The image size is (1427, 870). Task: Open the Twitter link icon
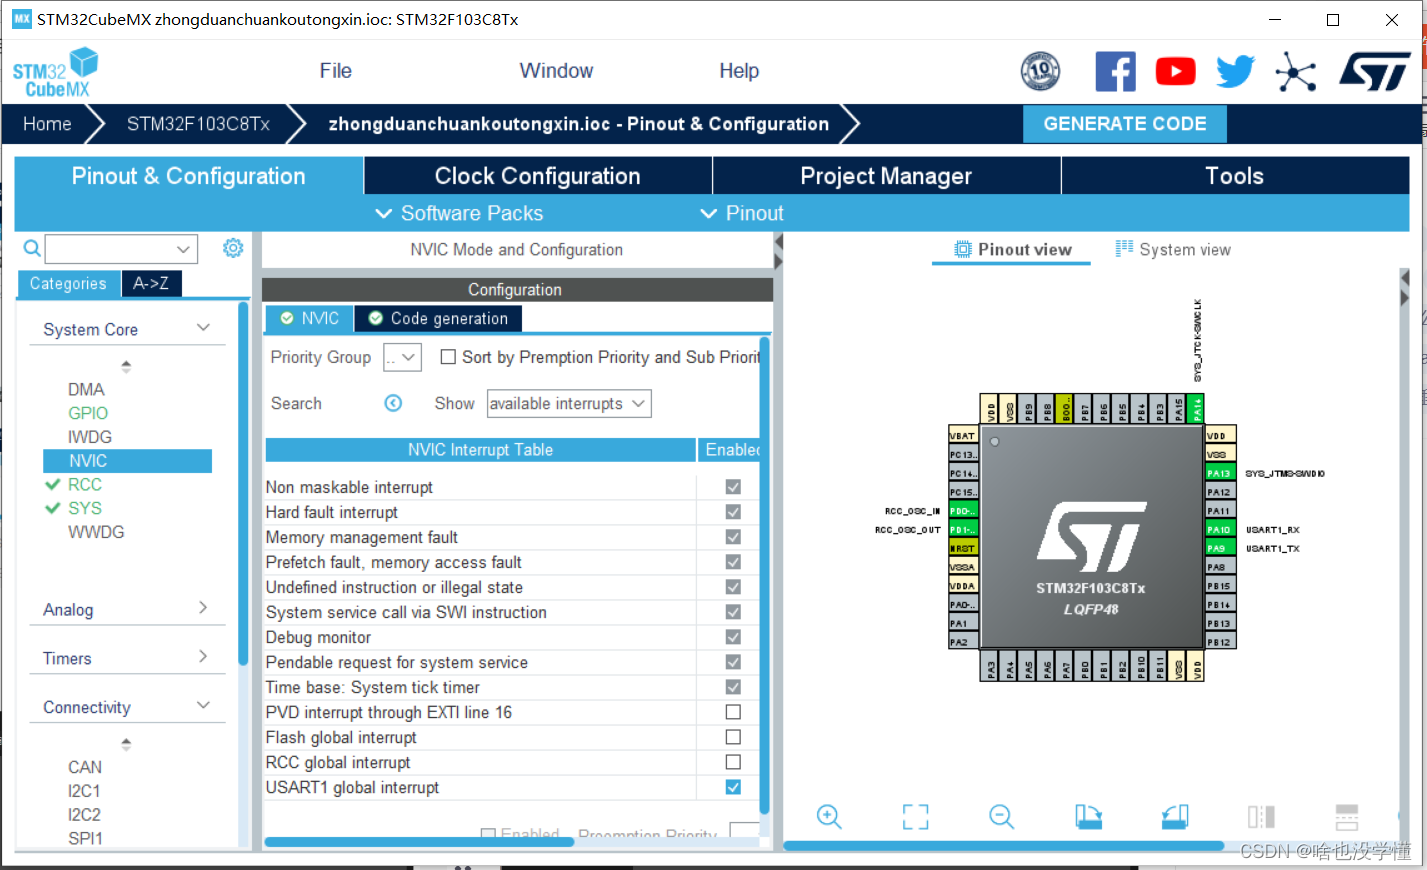pyautogui.click(x=1236, y=71)
